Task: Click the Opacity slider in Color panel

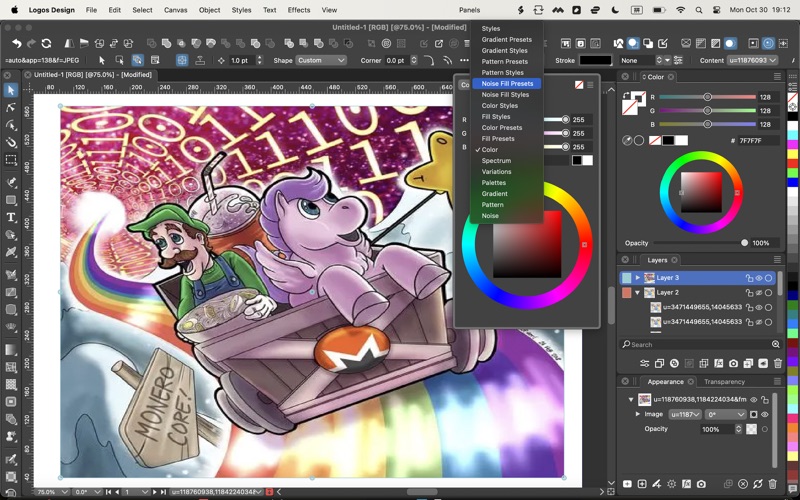Action: pyautogui.click(x=701, y=243)
